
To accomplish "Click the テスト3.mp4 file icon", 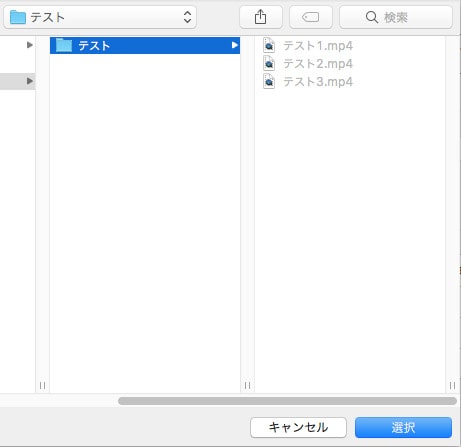I will click(269, 82).
